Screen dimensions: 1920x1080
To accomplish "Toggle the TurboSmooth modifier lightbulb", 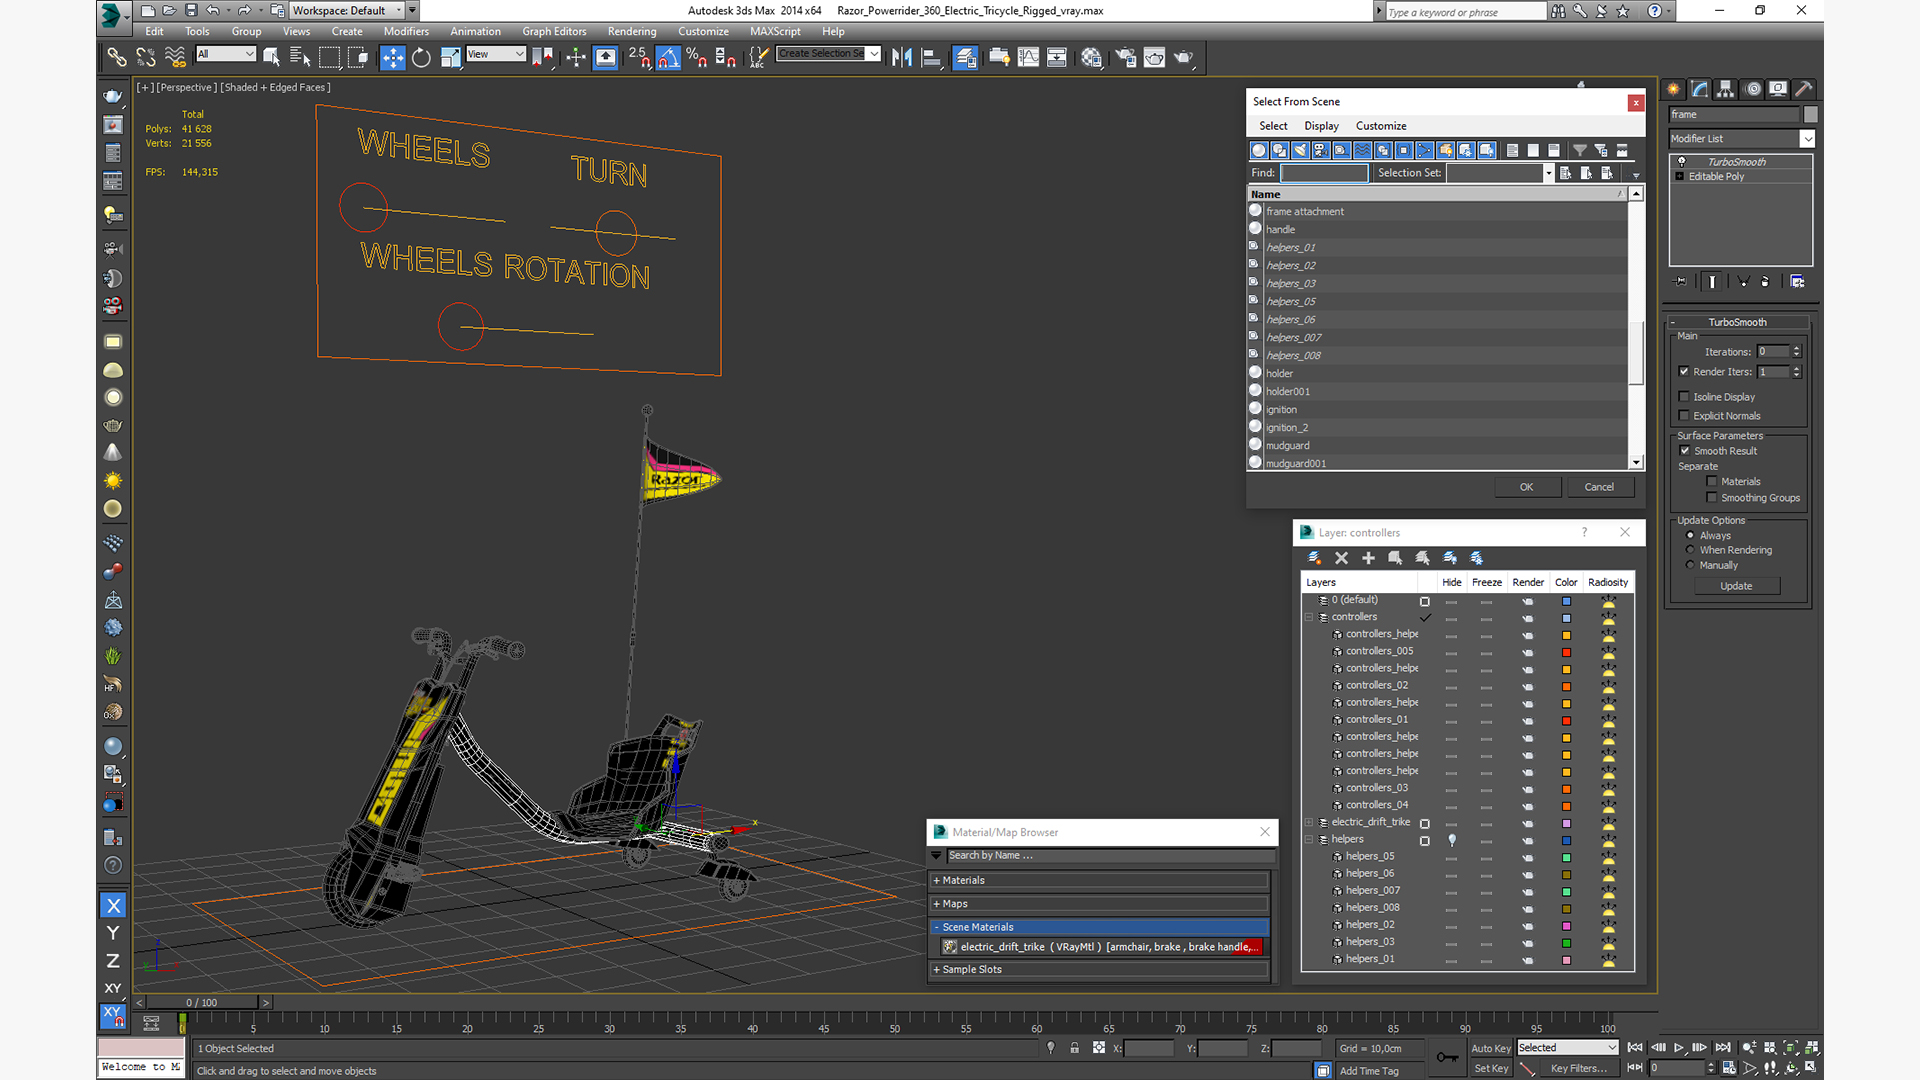I will [1681, 161].
